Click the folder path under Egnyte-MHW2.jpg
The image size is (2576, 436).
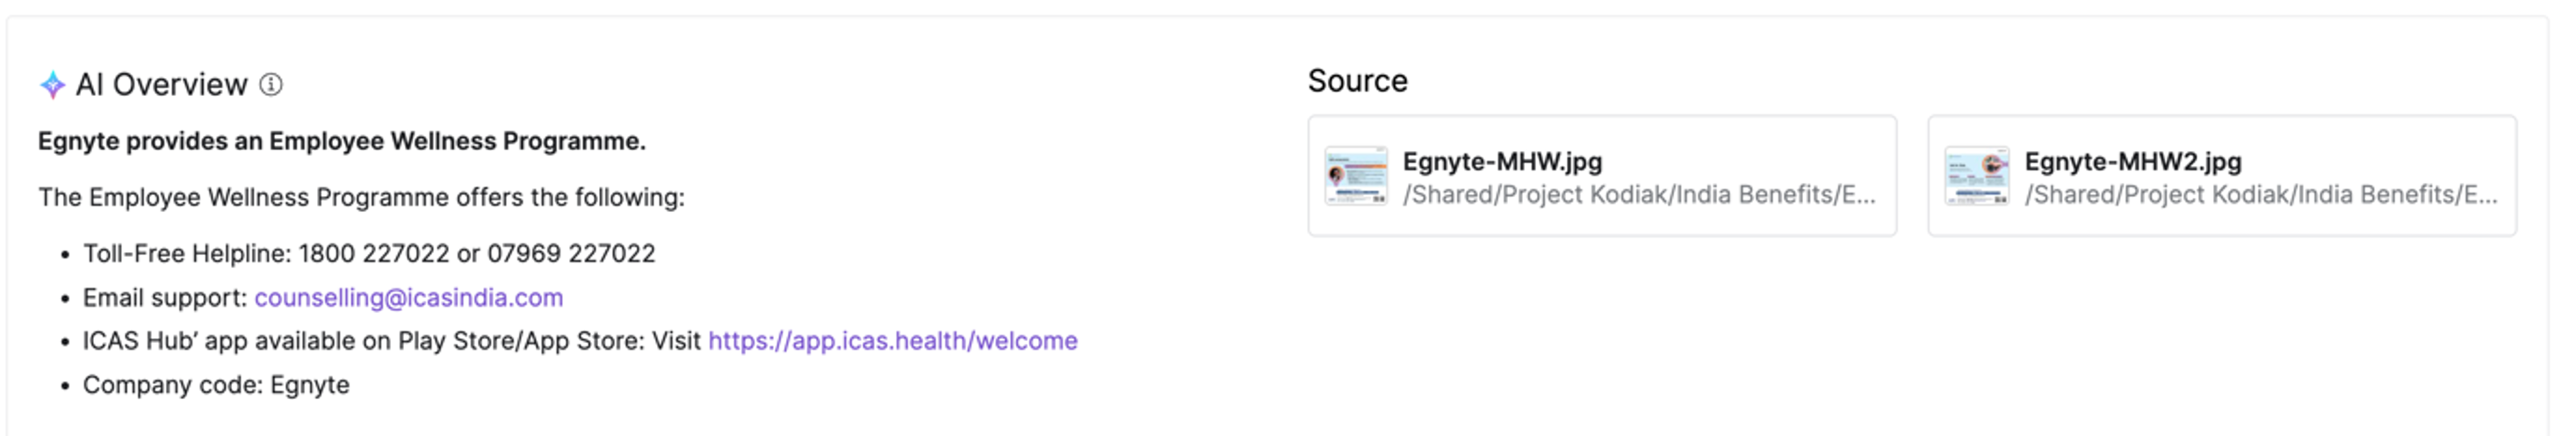click(x=2260, y=195)
